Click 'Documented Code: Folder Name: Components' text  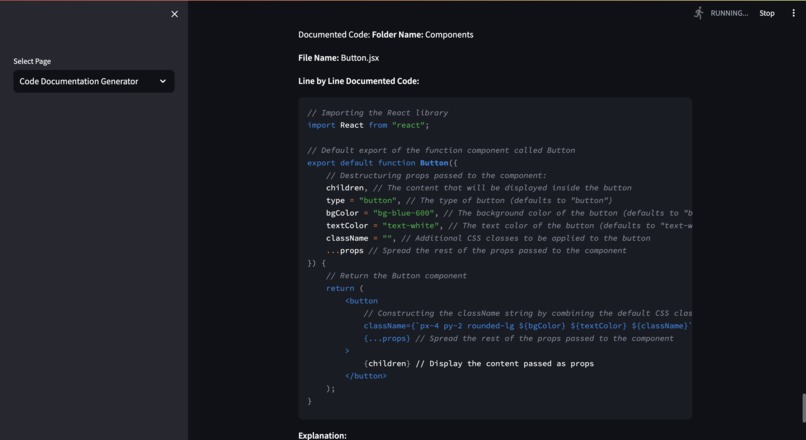pos(386,34)
